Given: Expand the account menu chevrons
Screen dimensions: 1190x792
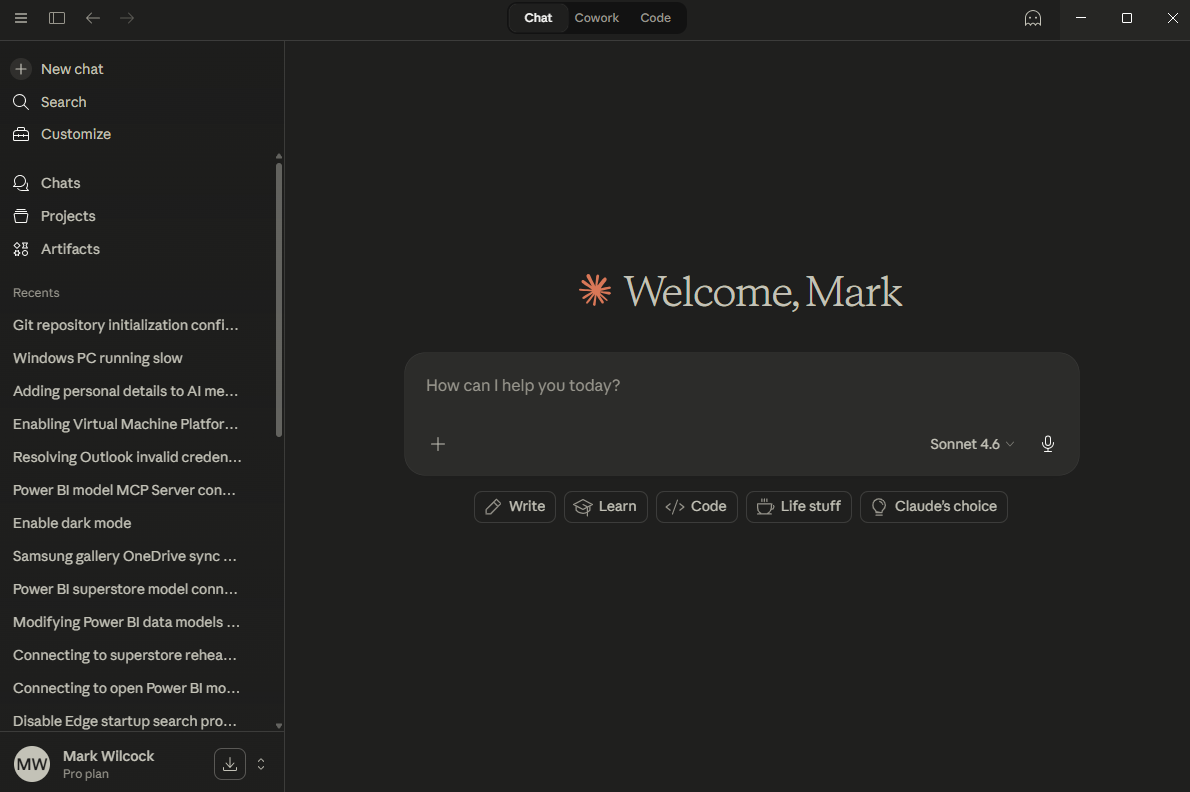Looking at the screenshot, I should [x=261, y=764].
